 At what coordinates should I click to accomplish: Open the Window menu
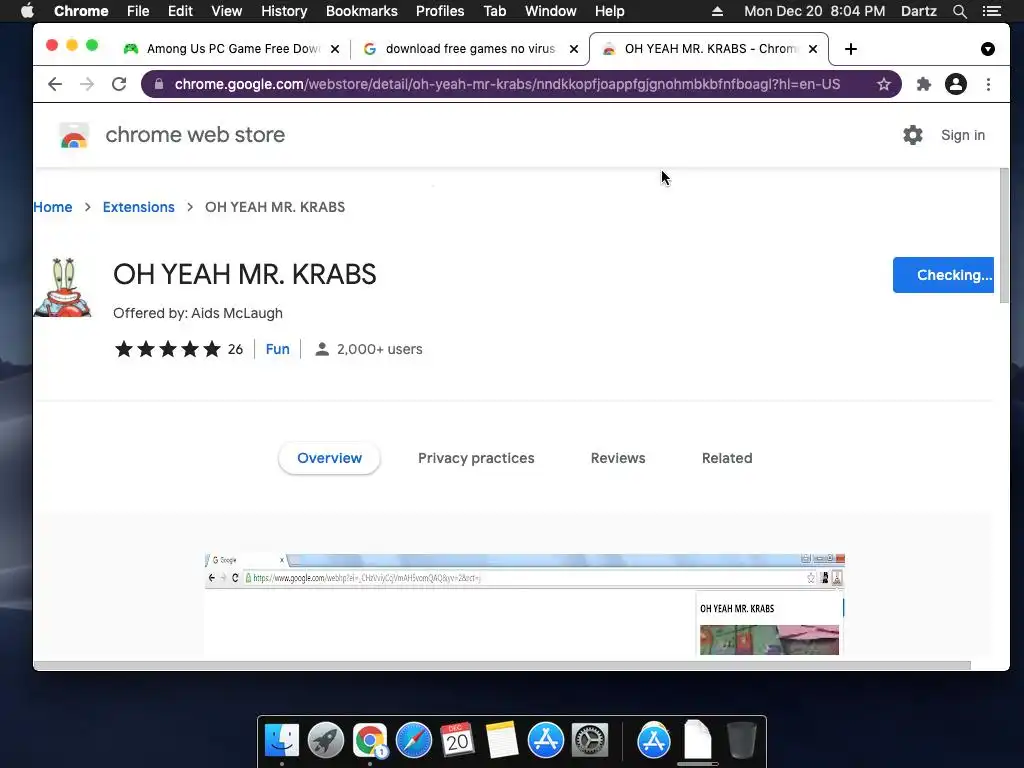click(x=551, y=11)
